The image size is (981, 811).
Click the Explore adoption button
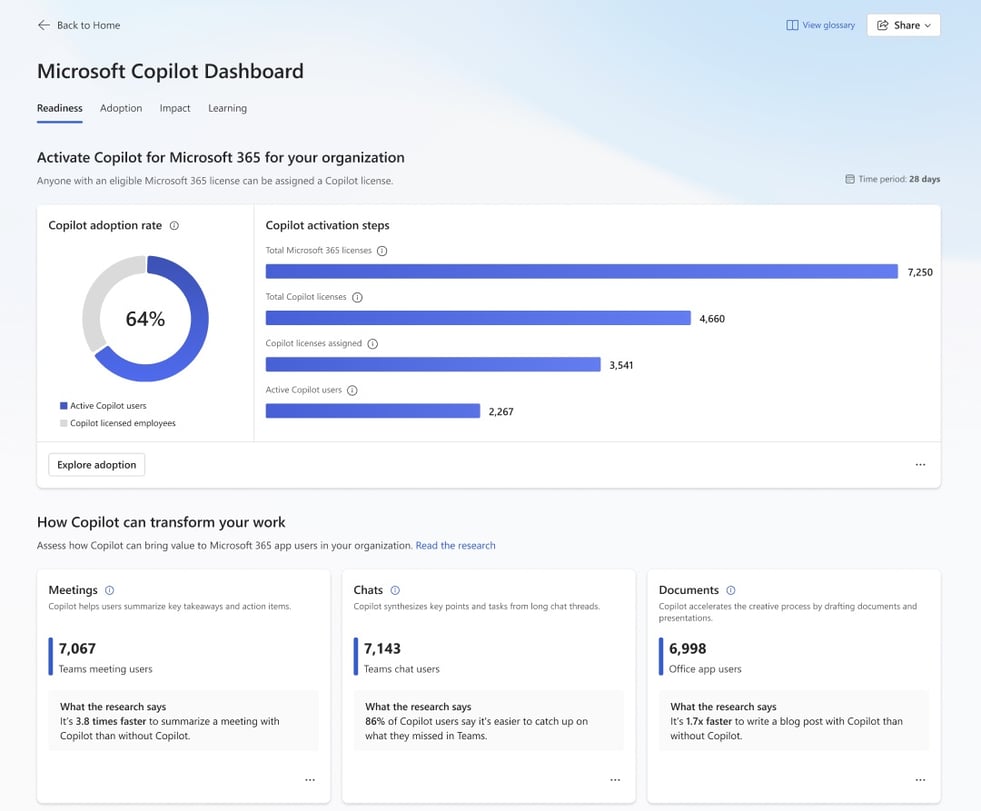click(96, 464)
